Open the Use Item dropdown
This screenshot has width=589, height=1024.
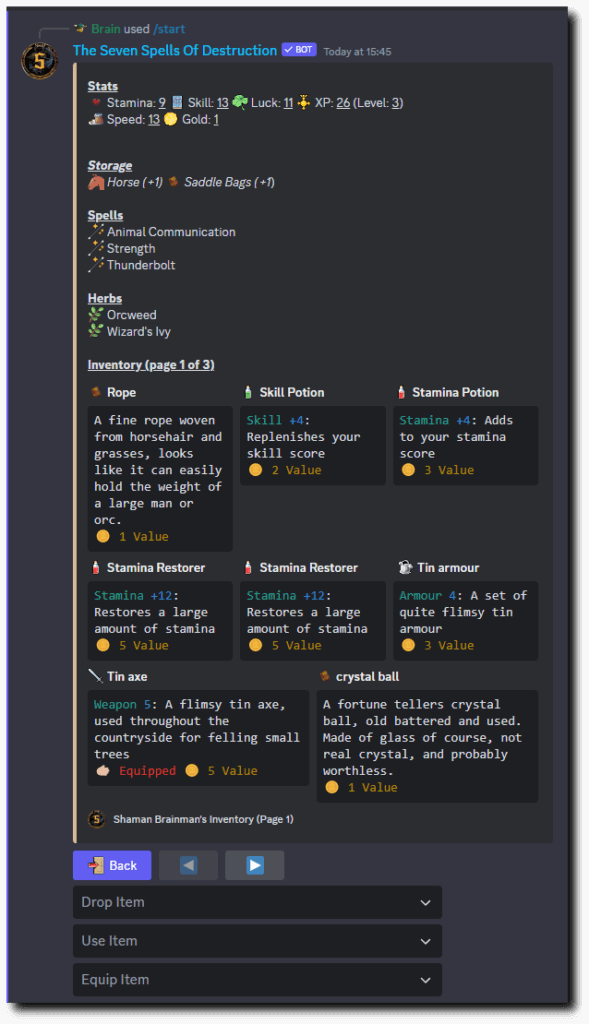[x=257, y=941]
